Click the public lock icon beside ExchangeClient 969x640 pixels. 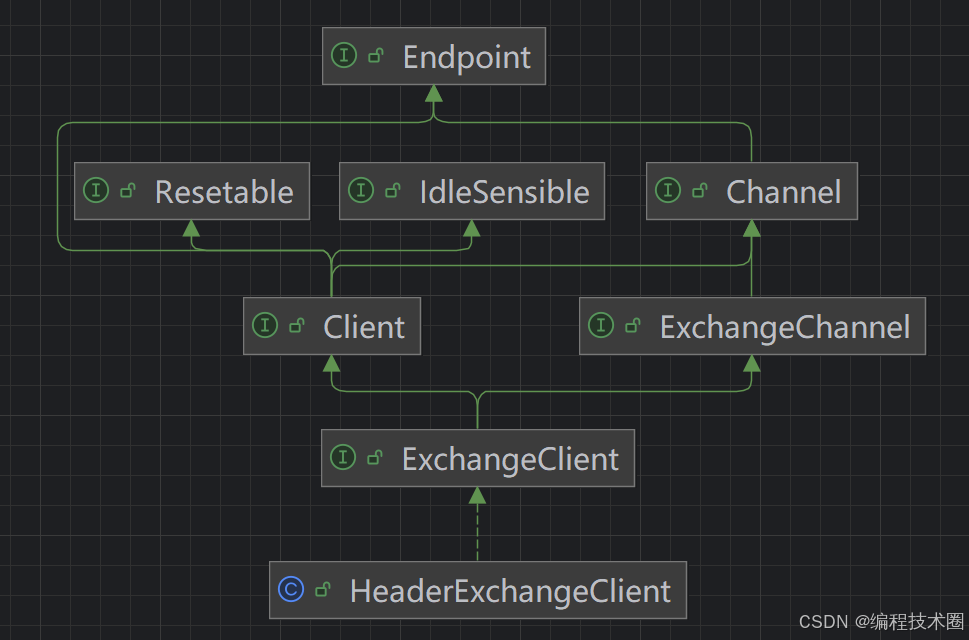(x=375, y=458)
